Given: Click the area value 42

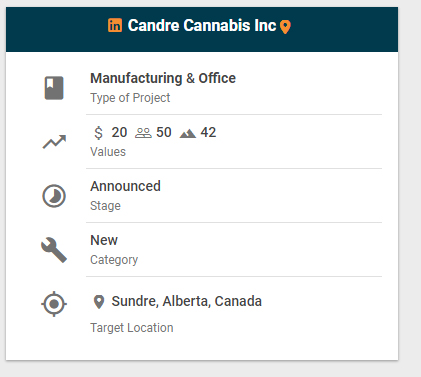Looking at the screenshot, I should click(x=208, y=133).
